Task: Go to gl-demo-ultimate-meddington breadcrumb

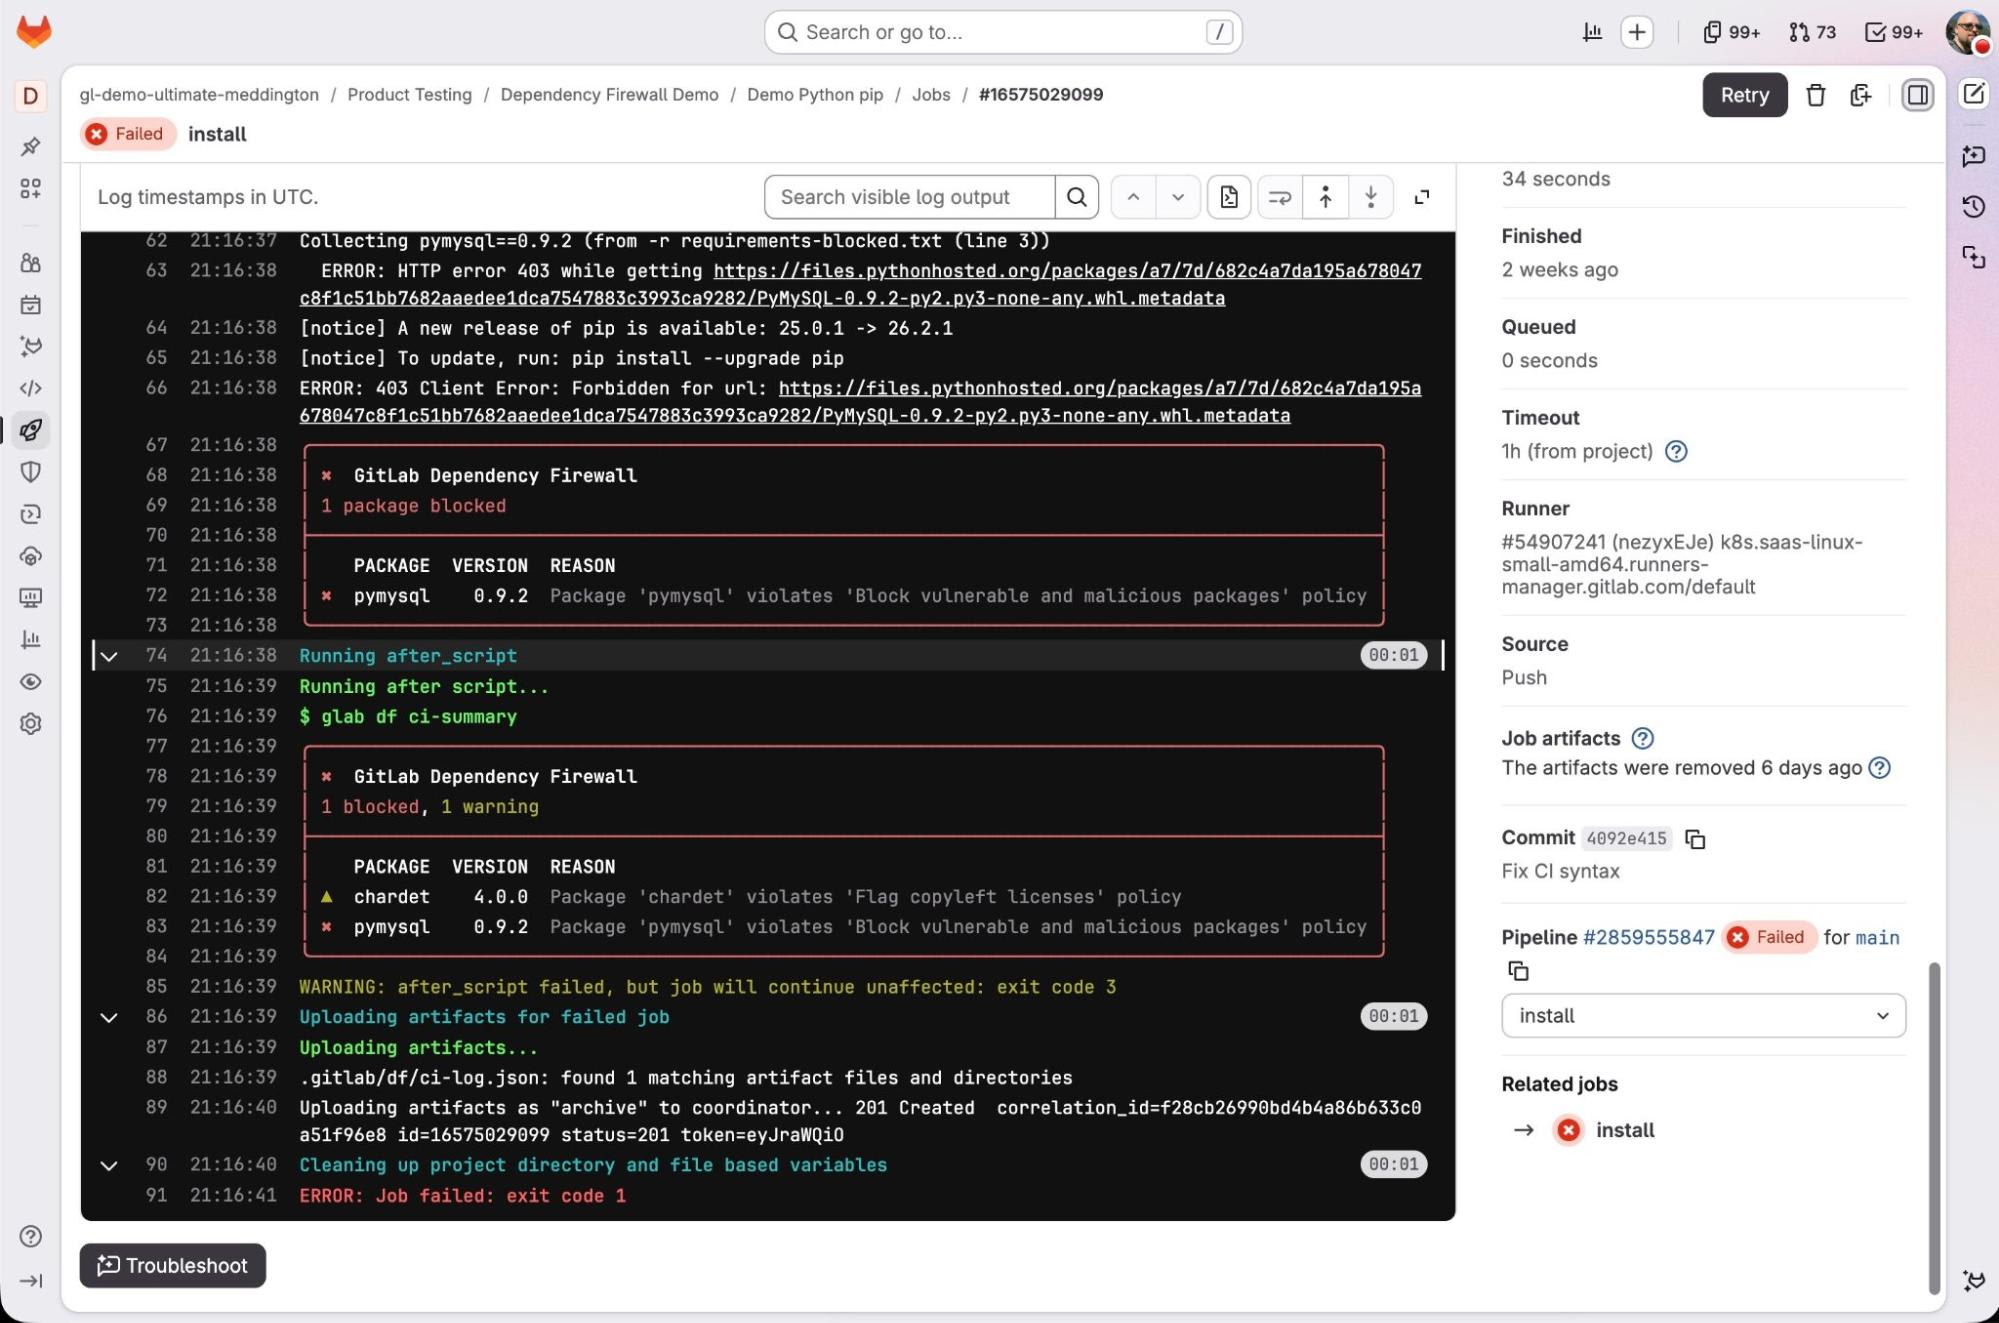Action: pos(199,94)
